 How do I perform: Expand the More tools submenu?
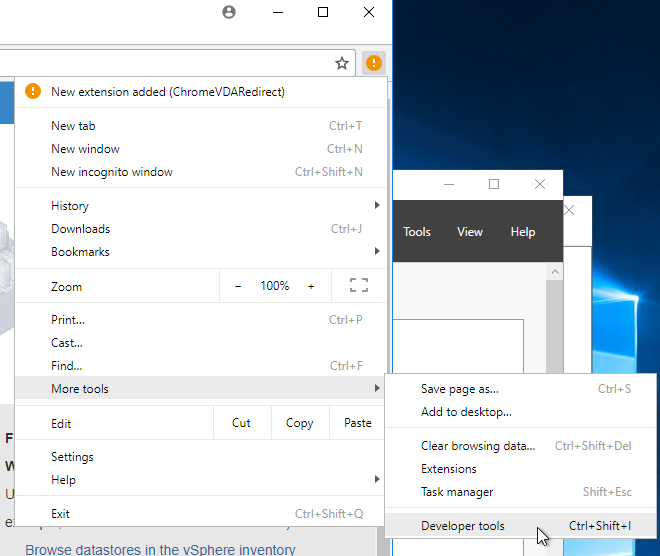coord(200,388)
